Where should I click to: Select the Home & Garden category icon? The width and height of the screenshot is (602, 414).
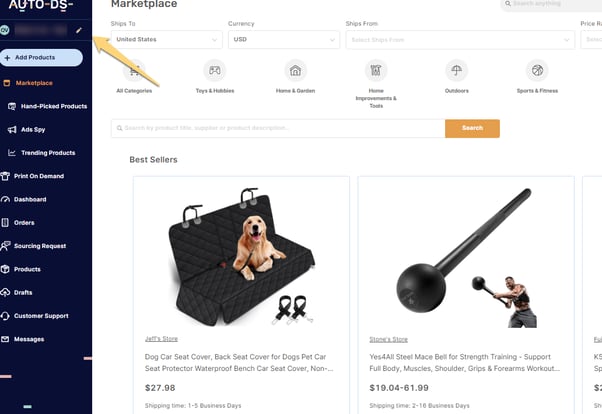pyautogui.click(x=295, y=71)
